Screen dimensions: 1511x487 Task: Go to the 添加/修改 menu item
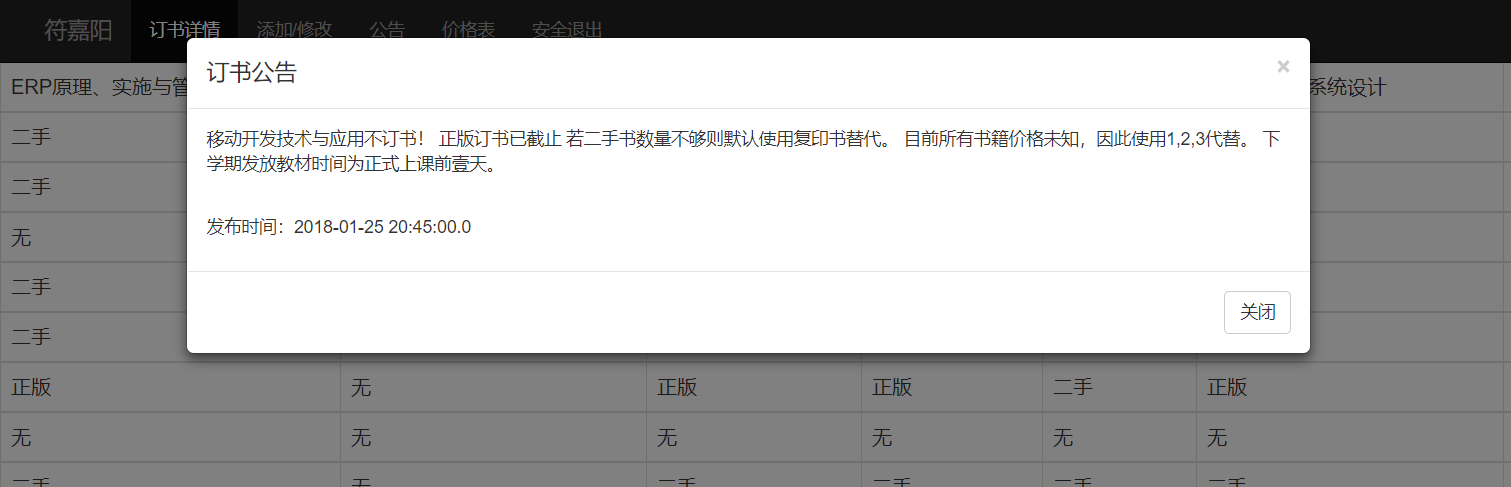pyautogui.click(x=293, y=30)
